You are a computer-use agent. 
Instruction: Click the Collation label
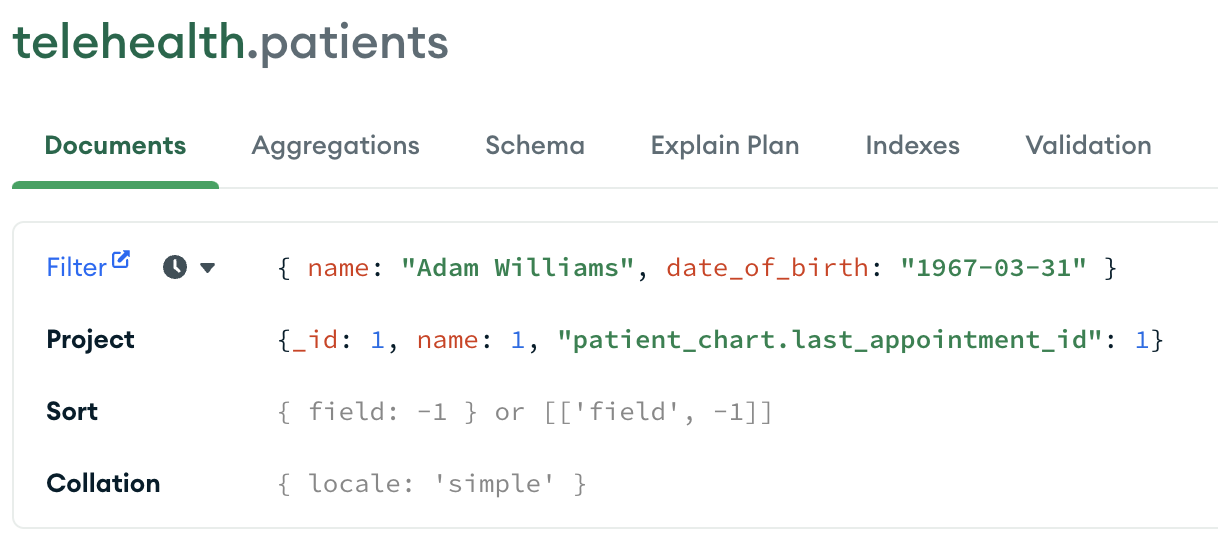(103, 484)
